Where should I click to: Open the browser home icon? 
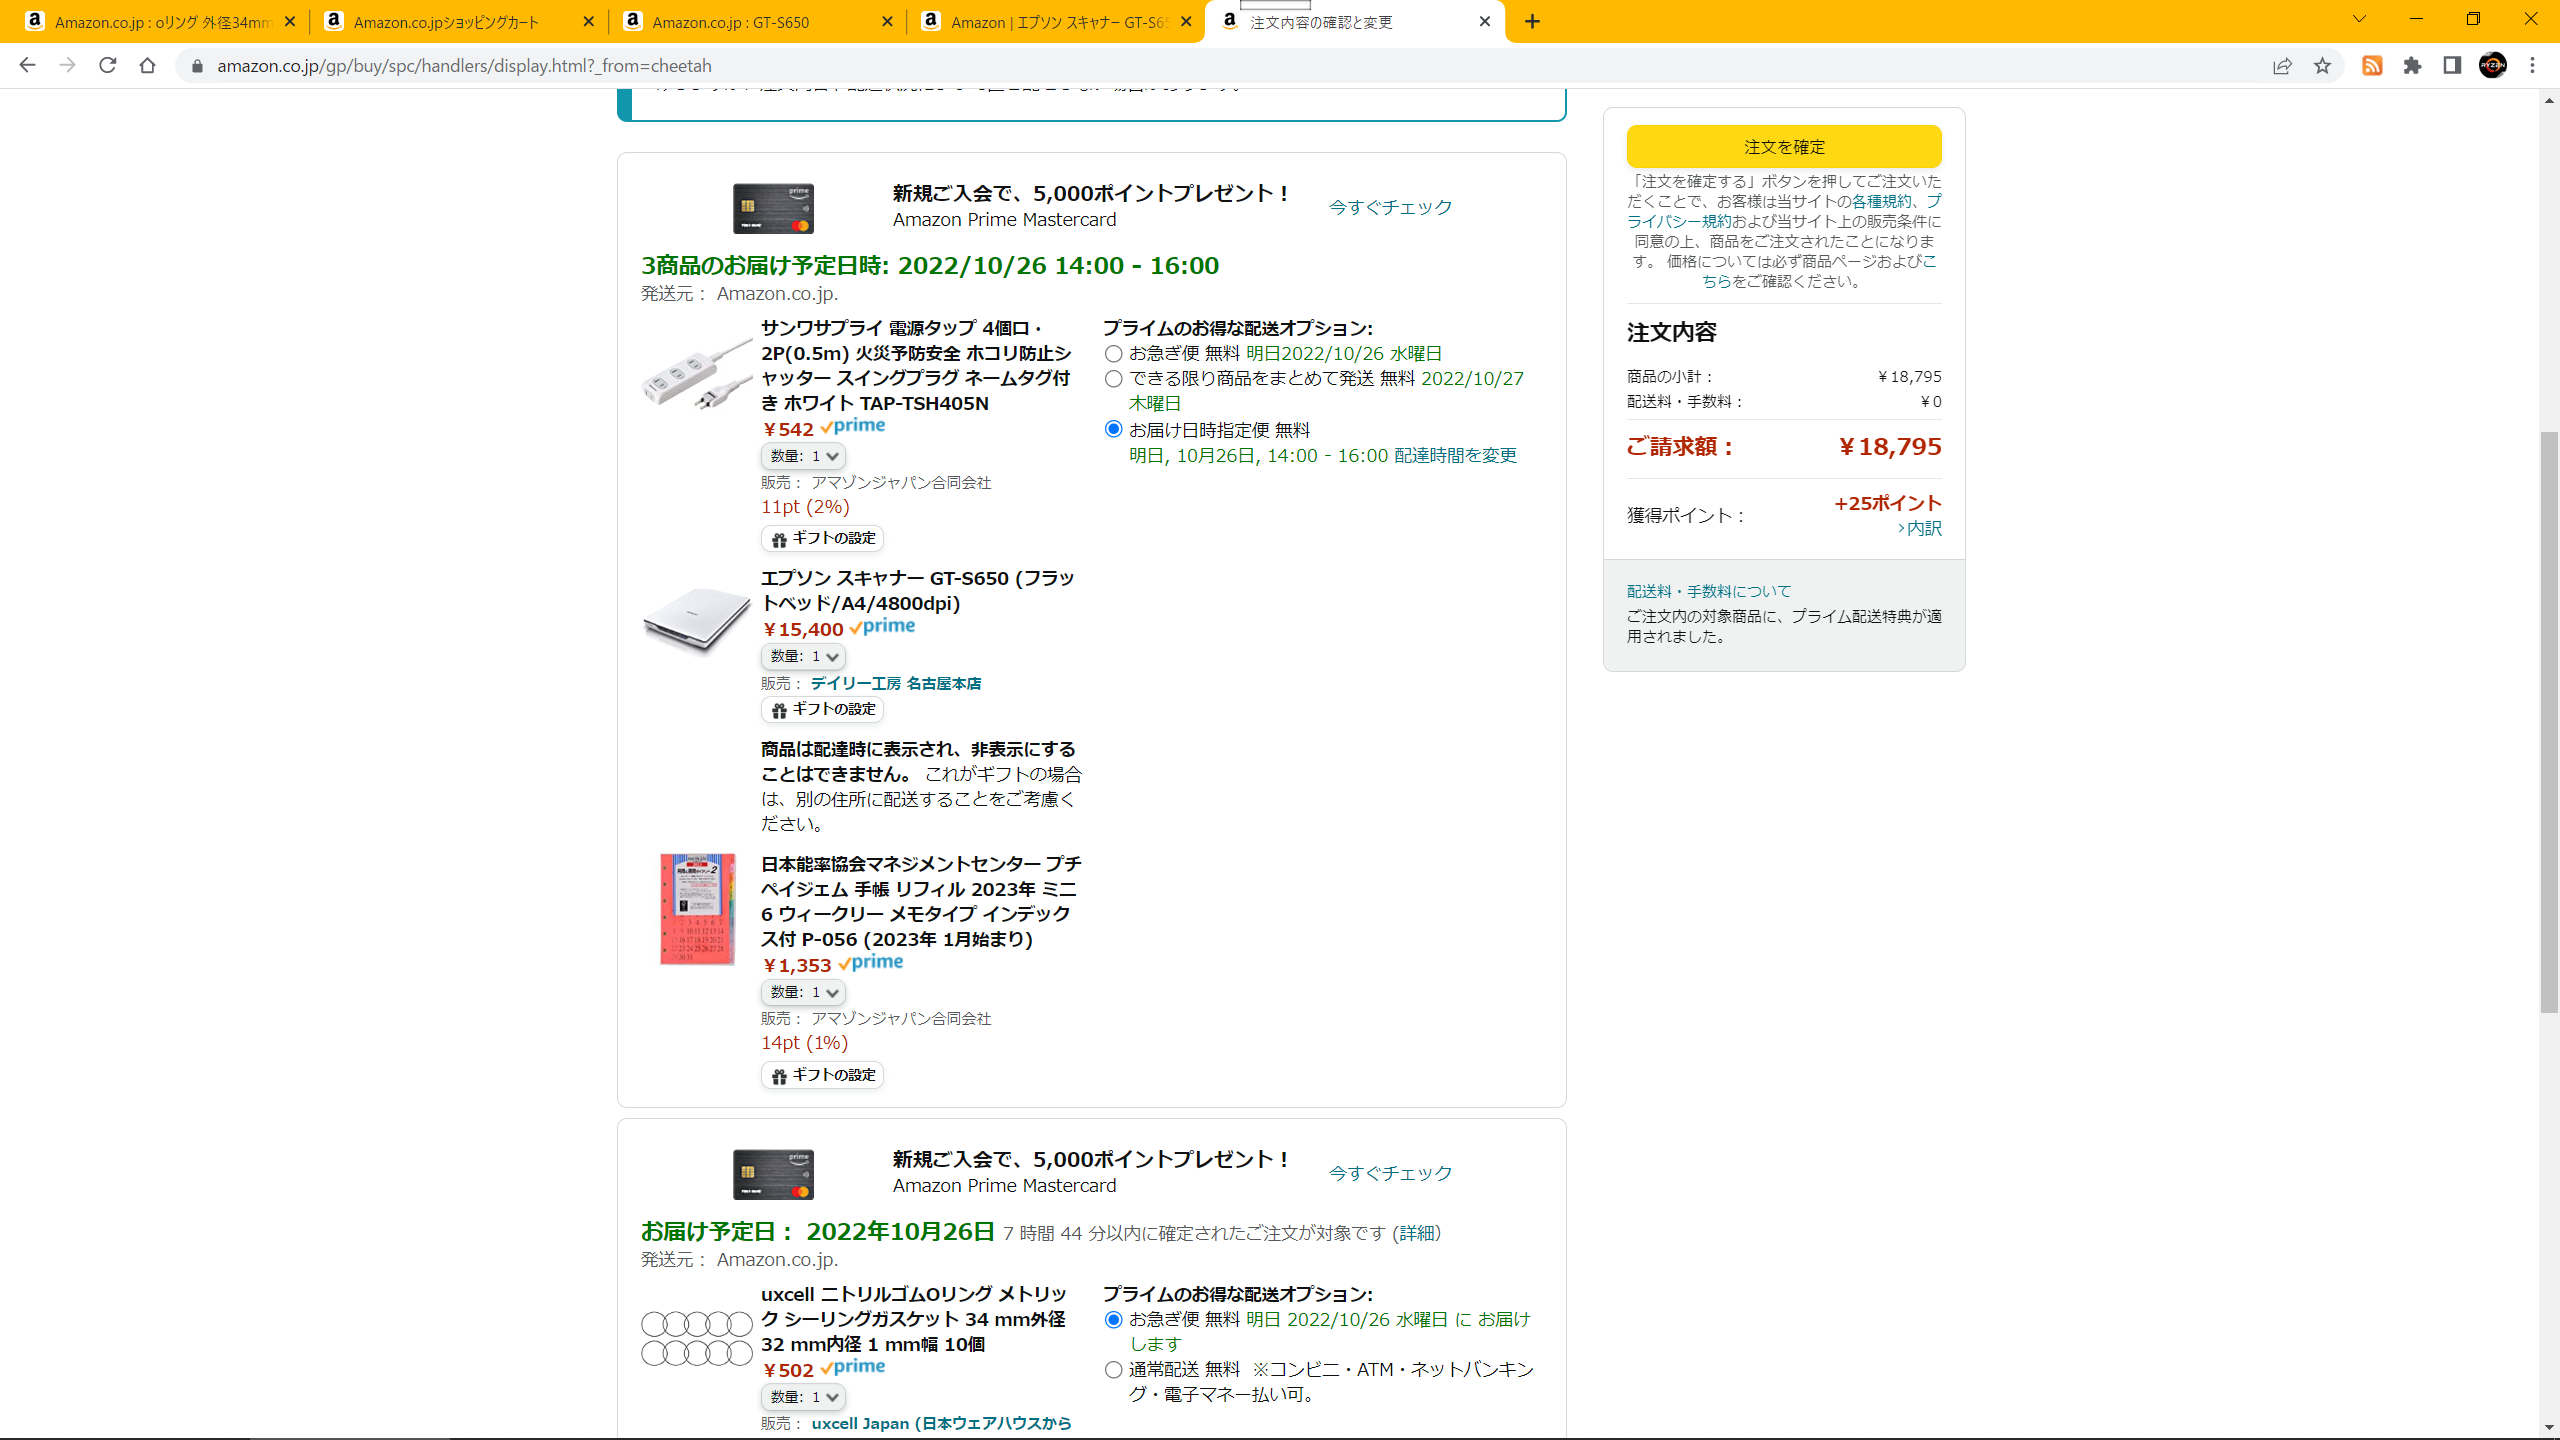point(147,65)
